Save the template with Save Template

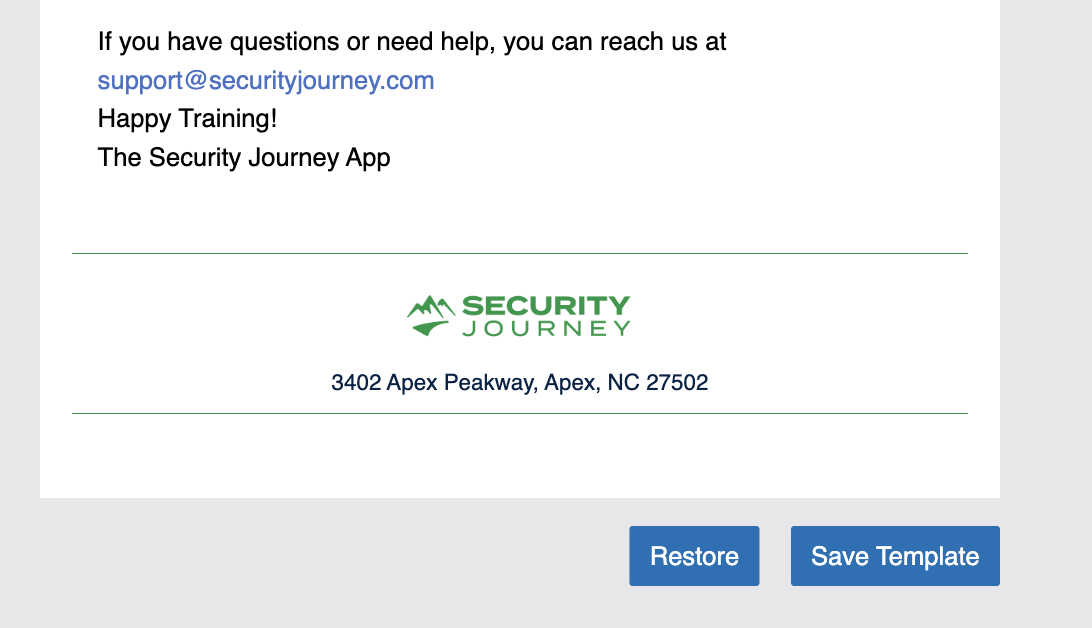[895, 556]
